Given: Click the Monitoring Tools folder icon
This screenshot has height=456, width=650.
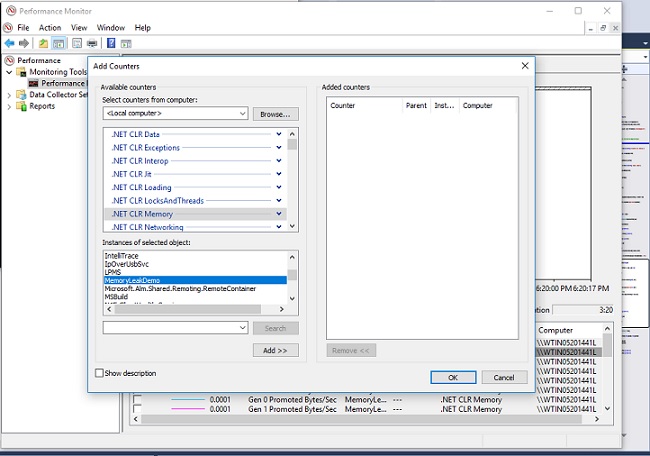Looking at the screenshot, I should point(21,72).
